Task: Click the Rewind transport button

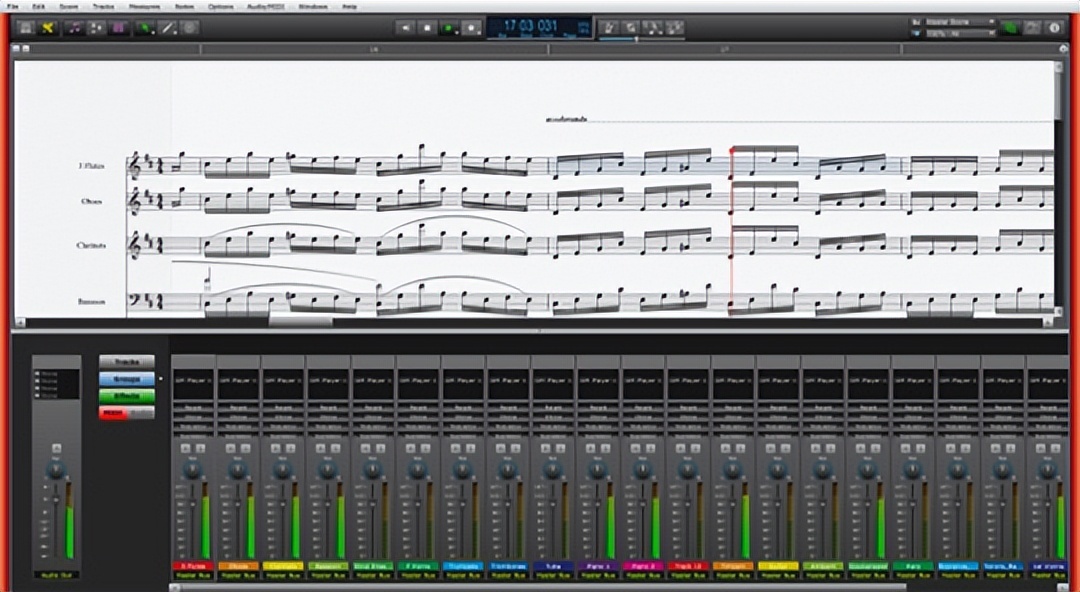Action: [x=405, y=28]
